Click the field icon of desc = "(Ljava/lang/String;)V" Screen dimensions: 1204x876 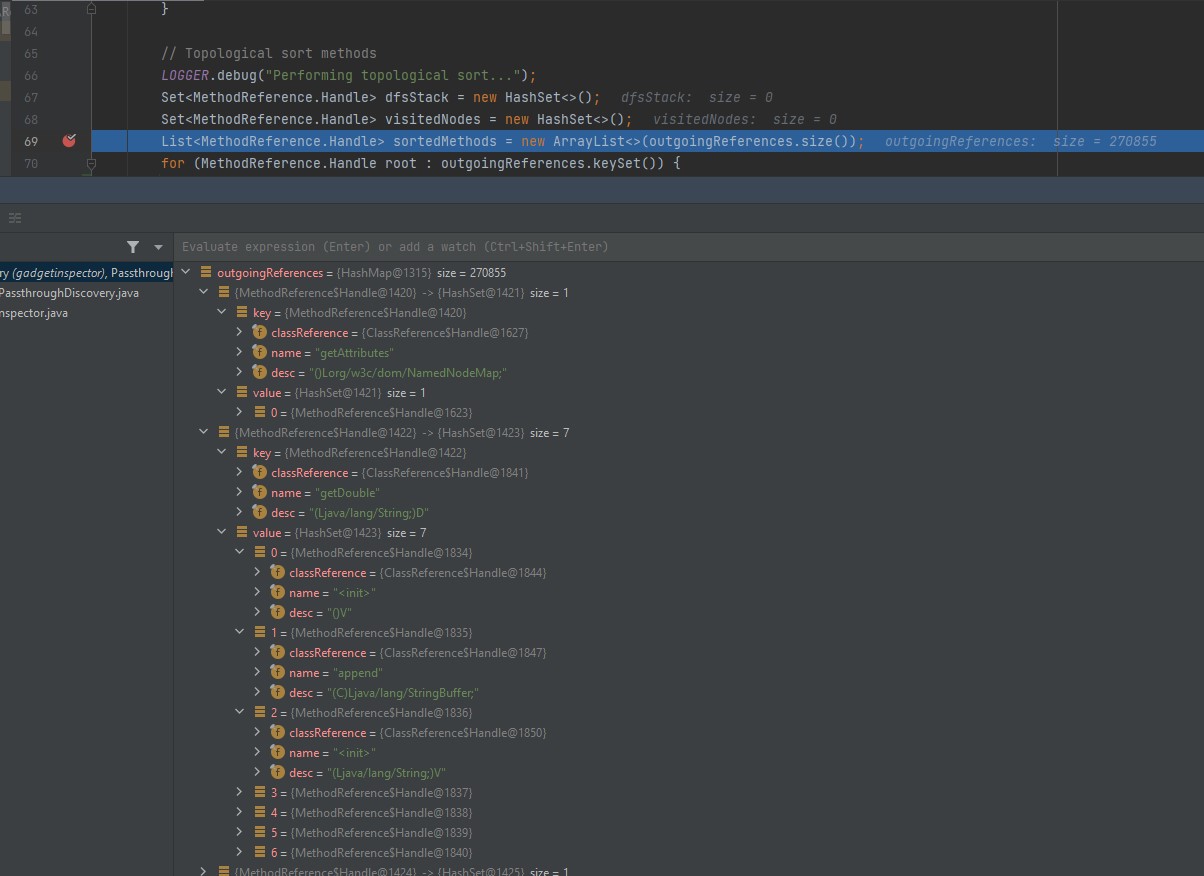point(278,772)
